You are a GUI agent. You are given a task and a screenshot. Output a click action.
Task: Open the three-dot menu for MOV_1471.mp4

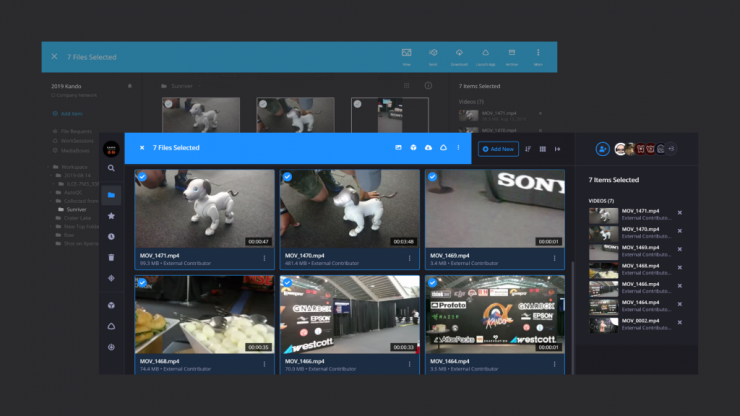(x=265, y=258)
